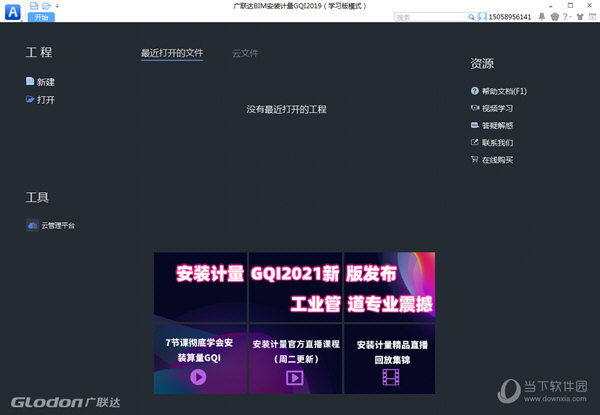
Task: Click the blue A application logo button
Action: pyautogui.click(x=13, y=11)
